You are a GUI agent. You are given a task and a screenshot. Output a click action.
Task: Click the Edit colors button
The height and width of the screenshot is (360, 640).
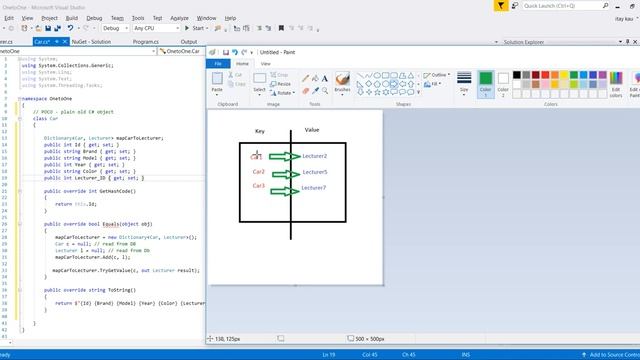coord(616,84)
